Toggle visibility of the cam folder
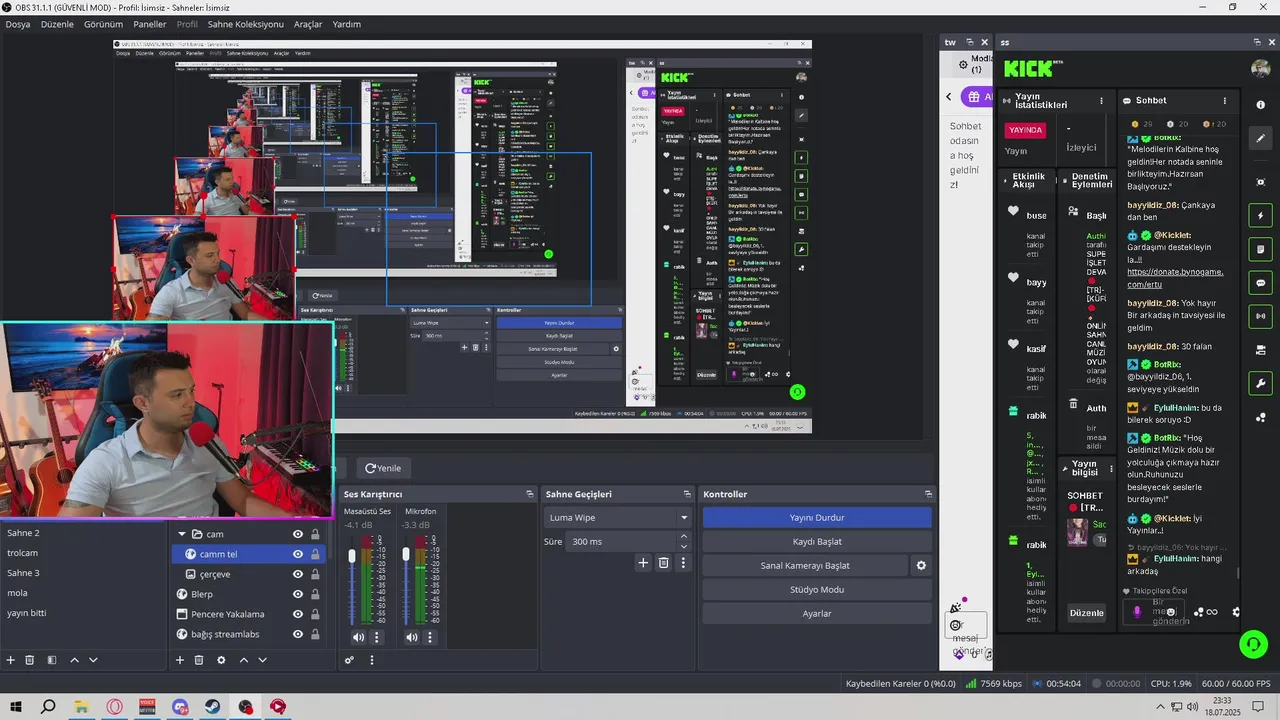 [x=298, y=534]
